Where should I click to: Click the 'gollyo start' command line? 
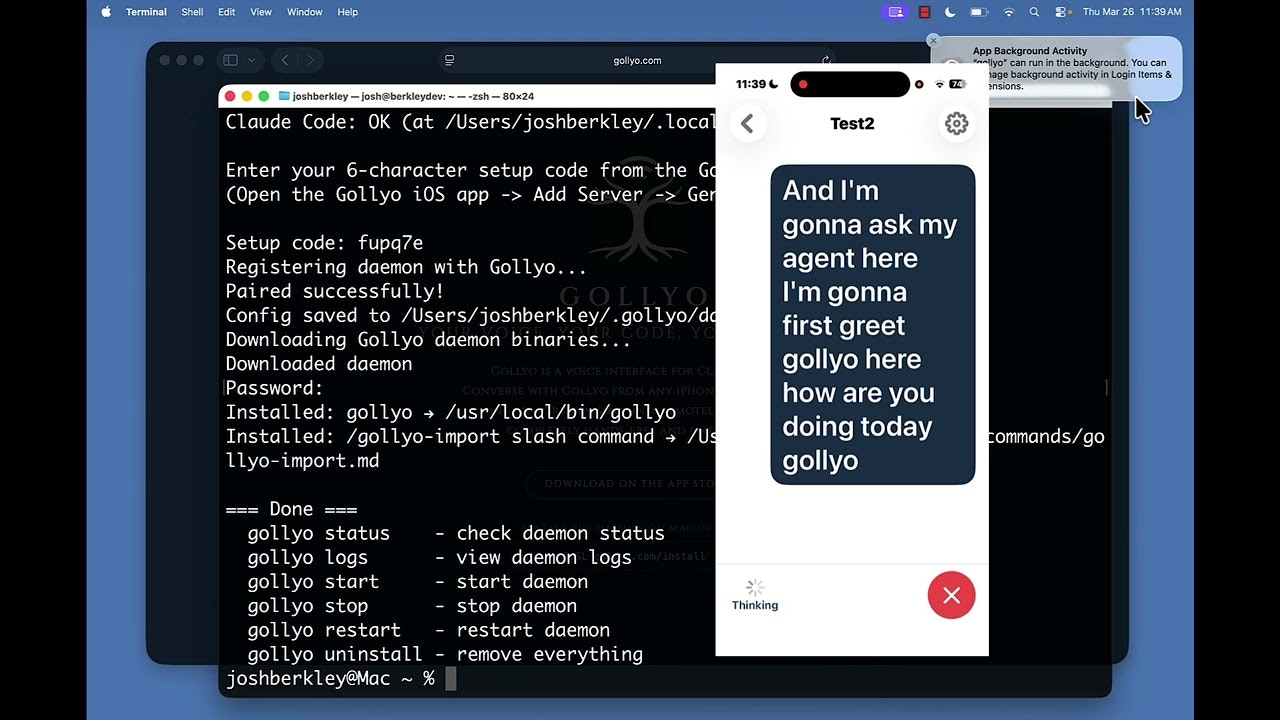tap(418, 581)
